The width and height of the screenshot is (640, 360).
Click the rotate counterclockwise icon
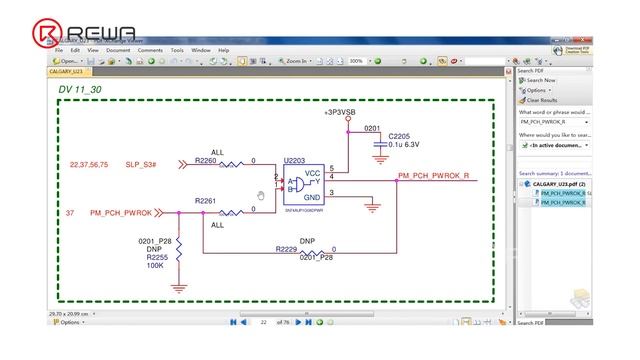coord(213,61)
